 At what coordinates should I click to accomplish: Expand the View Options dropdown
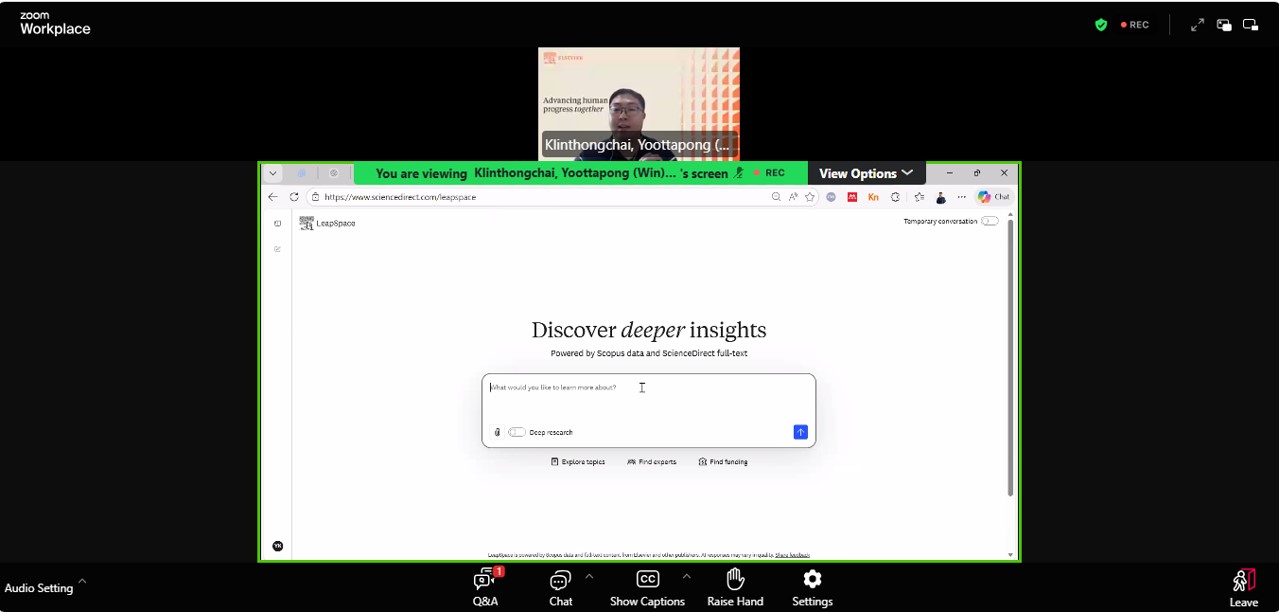(x=865, y=173)
